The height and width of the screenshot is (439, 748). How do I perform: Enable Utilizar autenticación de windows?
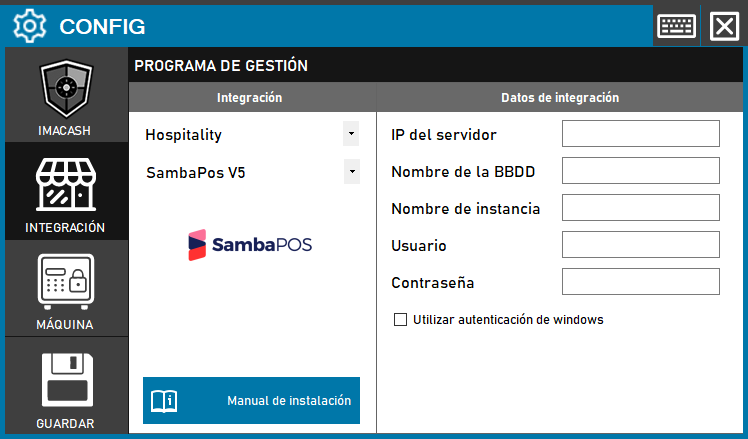point(401,320)
